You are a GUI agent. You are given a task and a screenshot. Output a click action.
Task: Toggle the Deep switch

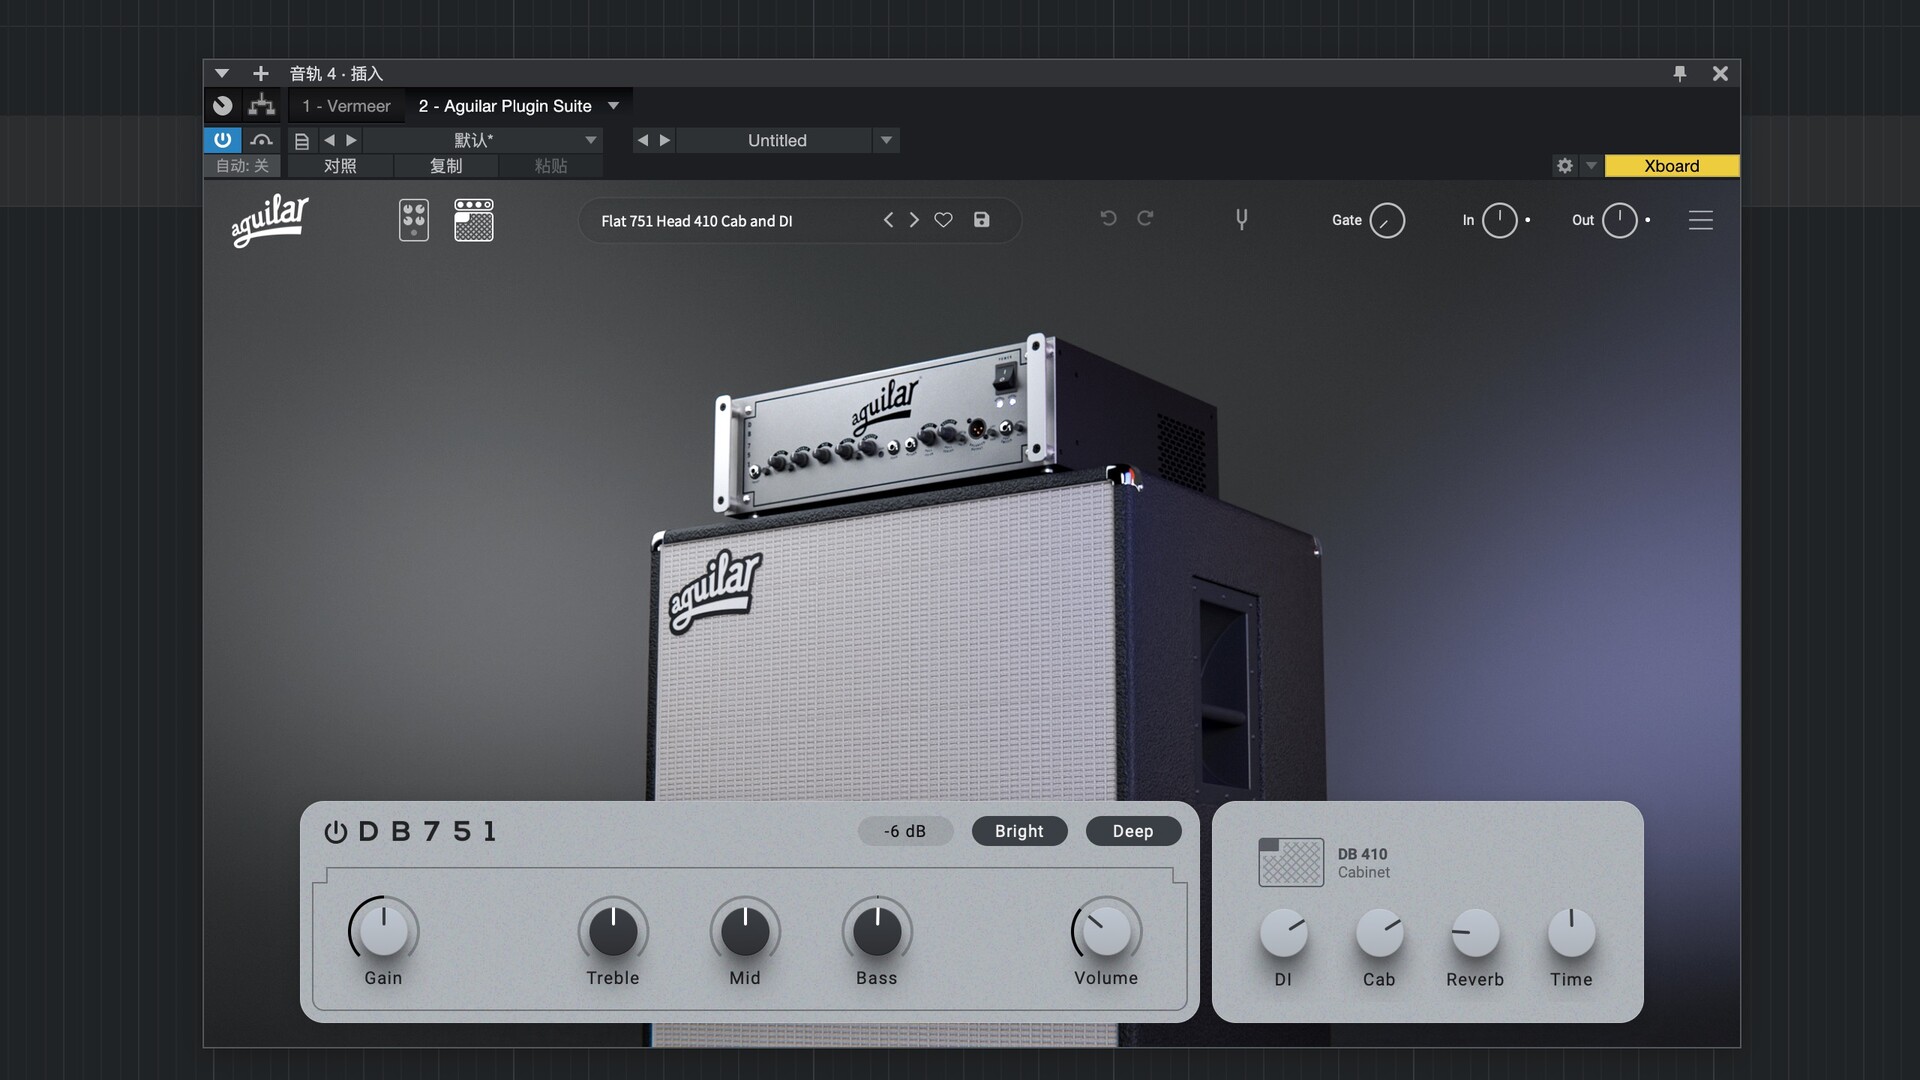1132,831
